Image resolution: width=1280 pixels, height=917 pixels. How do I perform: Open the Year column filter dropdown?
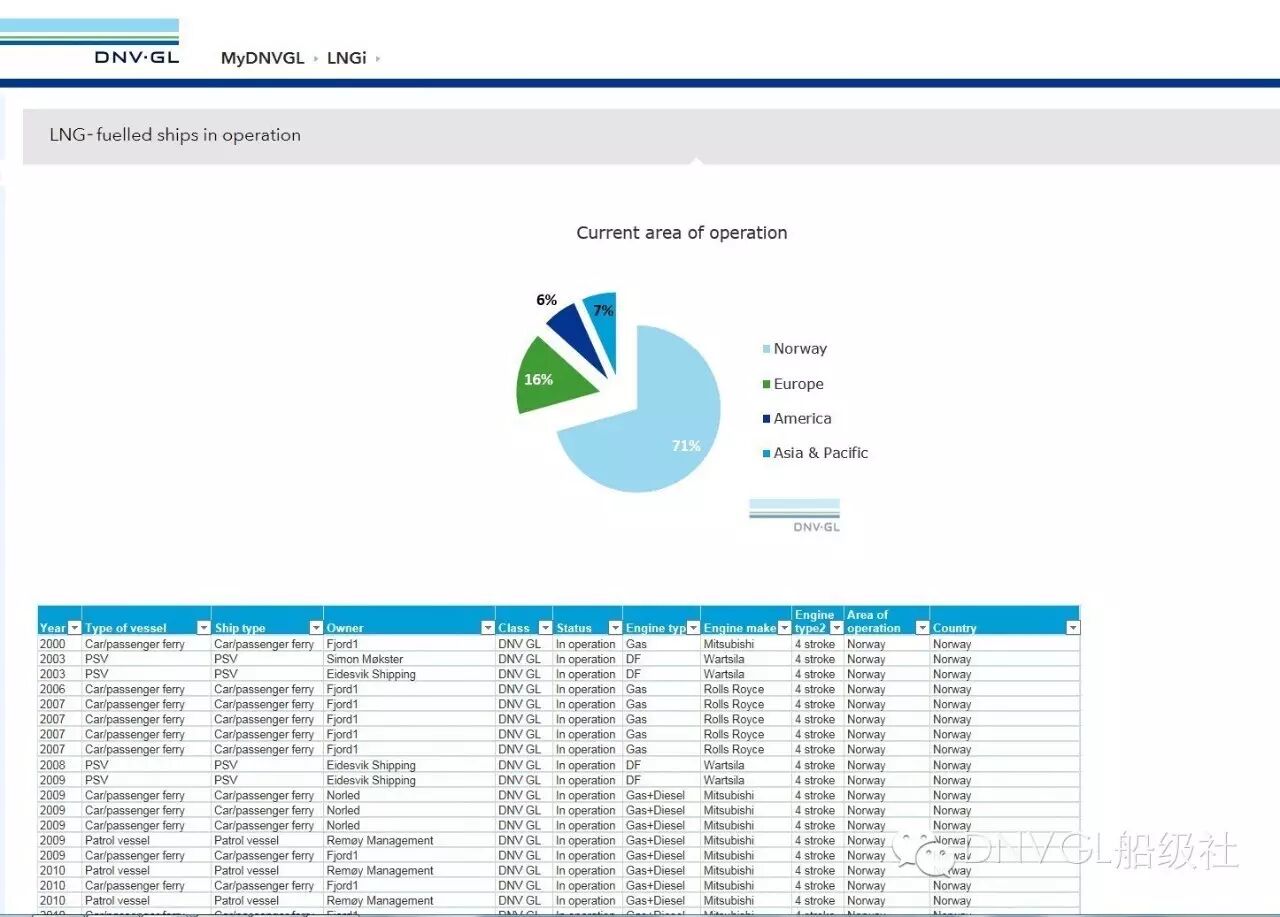74,628
